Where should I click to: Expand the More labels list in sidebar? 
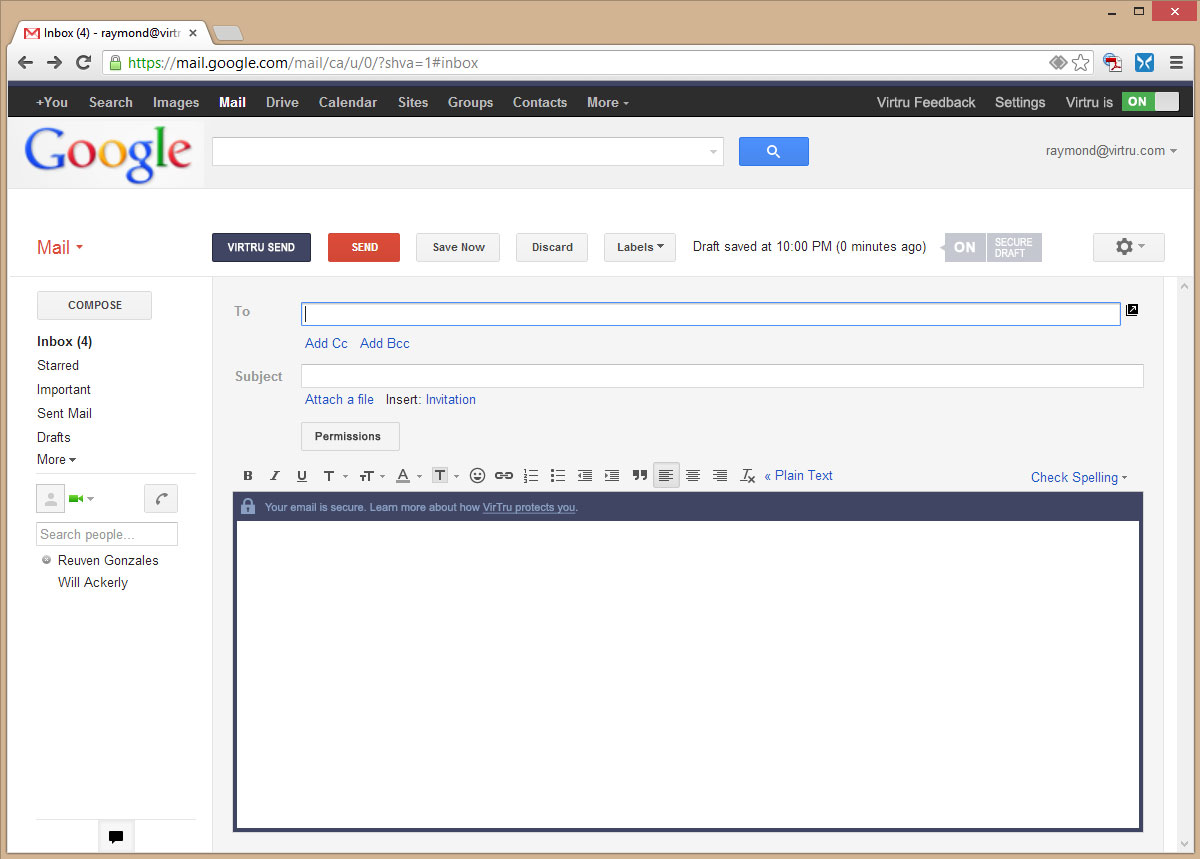click(56, 460)
